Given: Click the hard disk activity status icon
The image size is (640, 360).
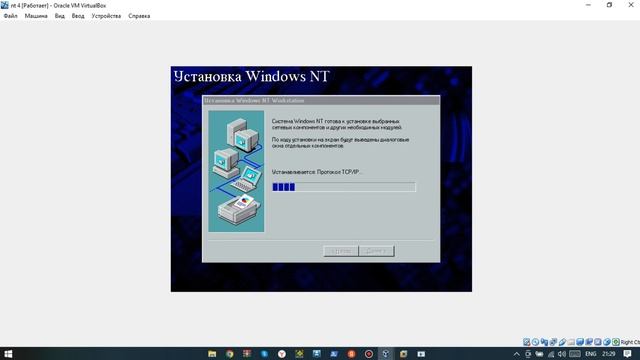Looking at the screenshot, I should pos(527,342).
